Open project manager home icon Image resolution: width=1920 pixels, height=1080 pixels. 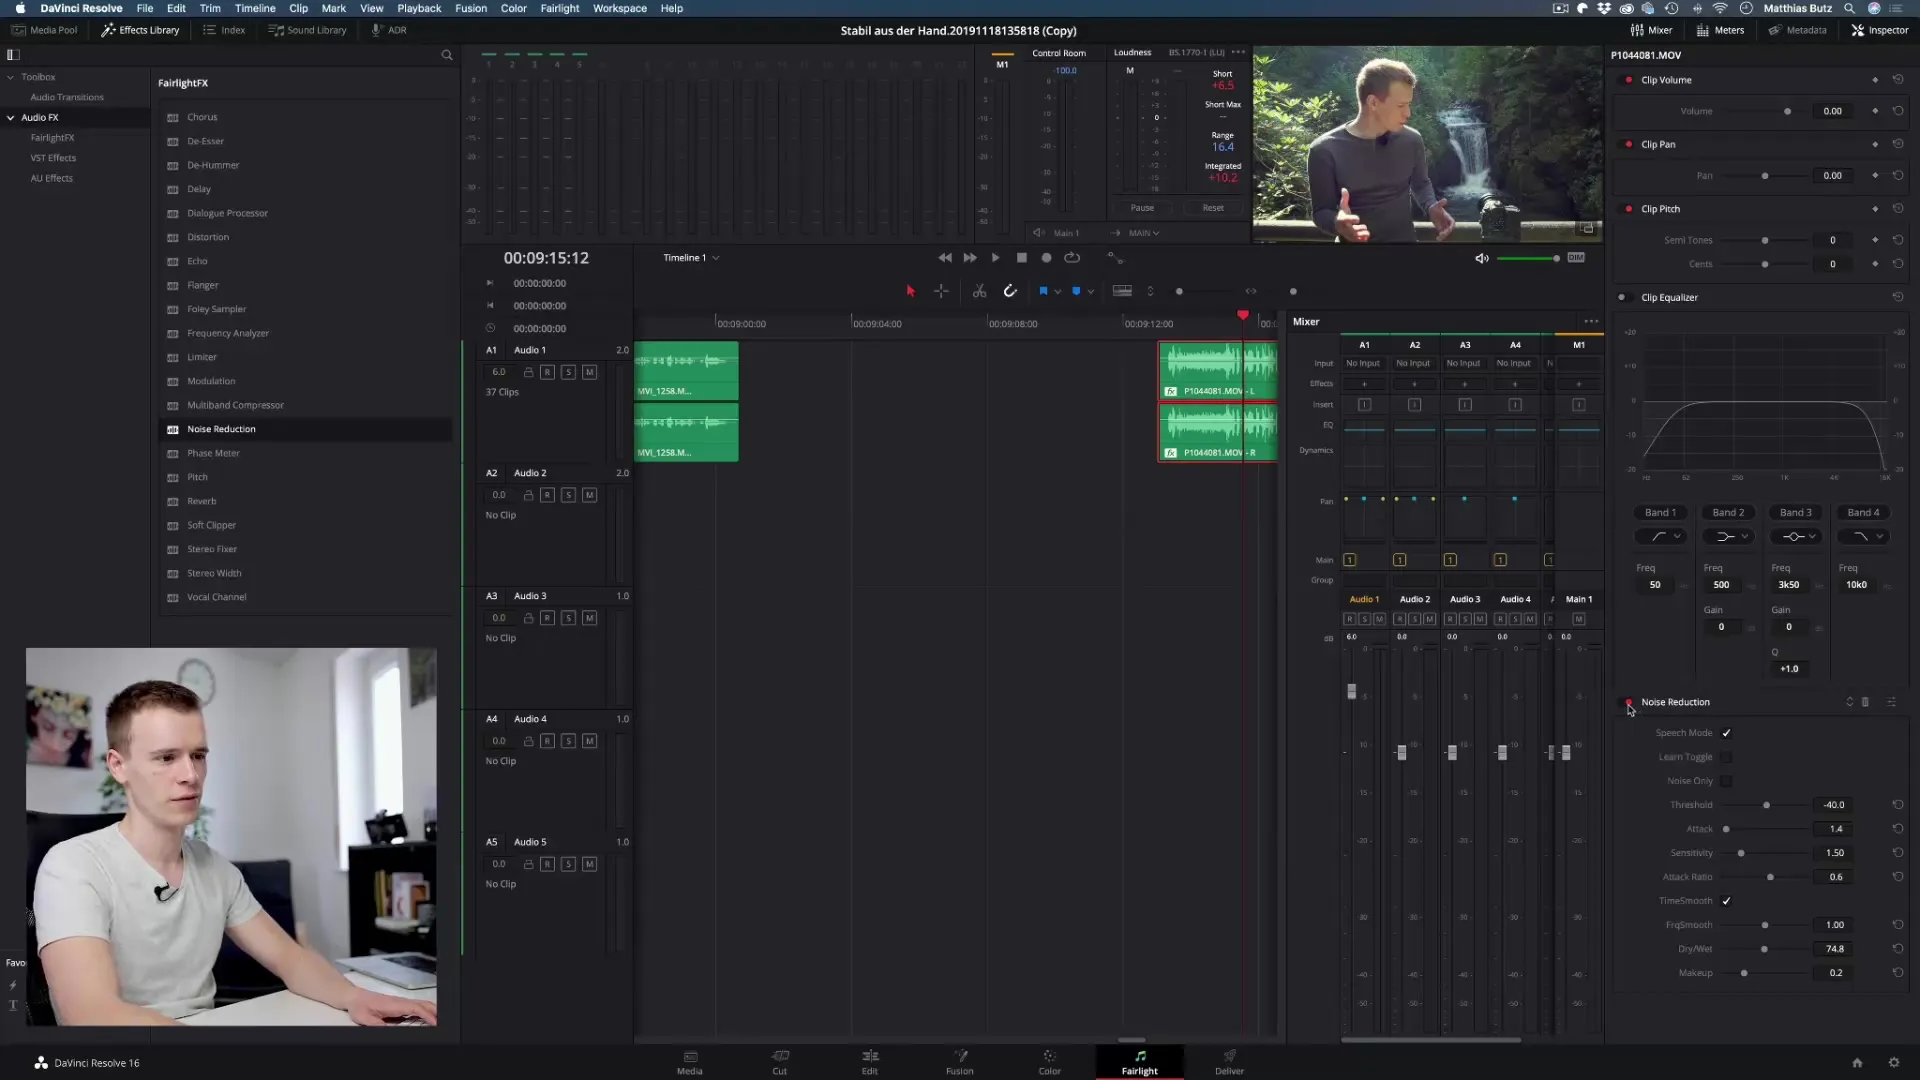point(1857,1063)
